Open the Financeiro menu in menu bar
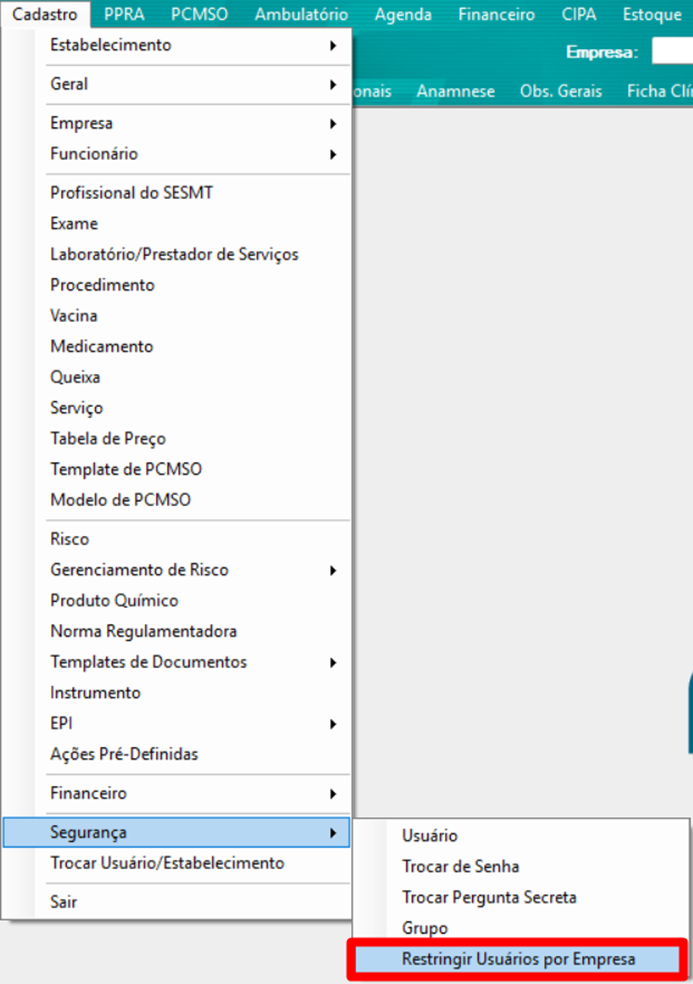This screenshot has height=984, width=693. tap(497, 14)
